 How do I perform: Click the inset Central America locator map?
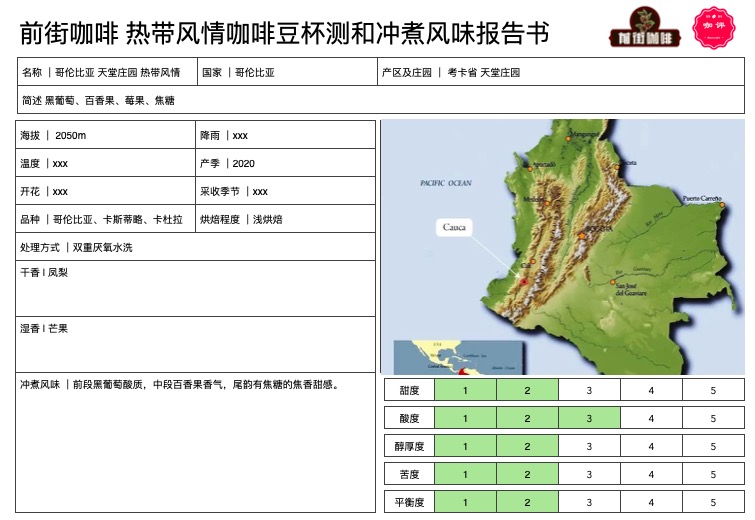[x=459, y=357]
